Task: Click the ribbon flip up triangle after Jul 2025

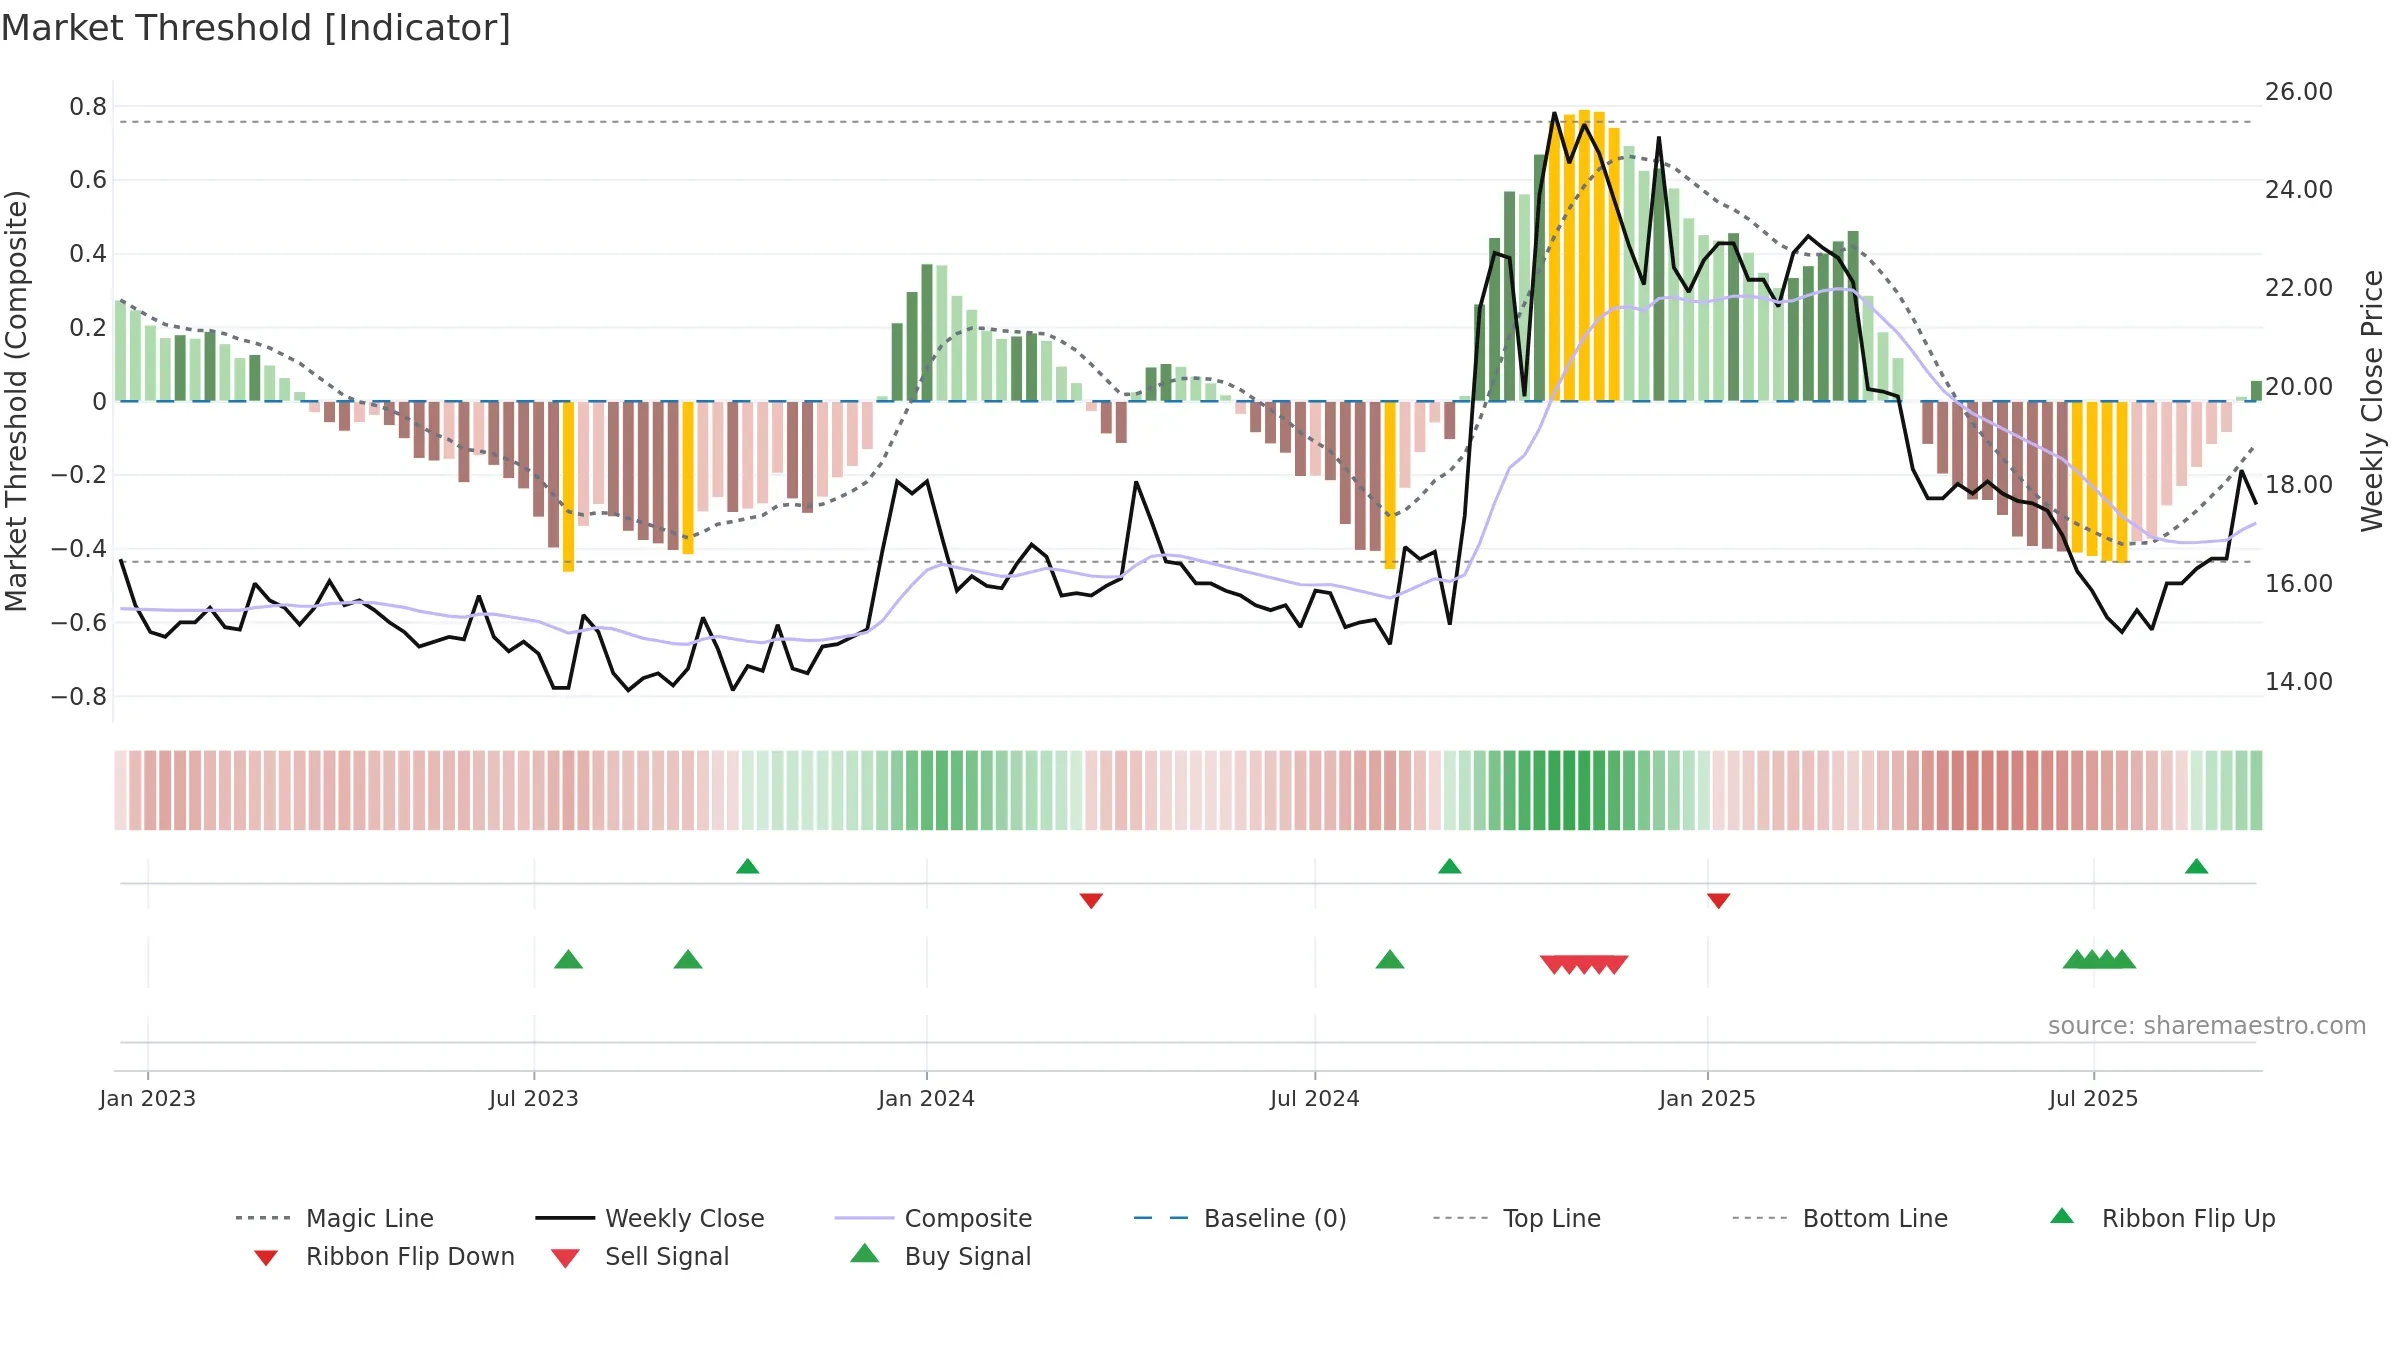Action: pyautogui.click(x=2197, y=866)
